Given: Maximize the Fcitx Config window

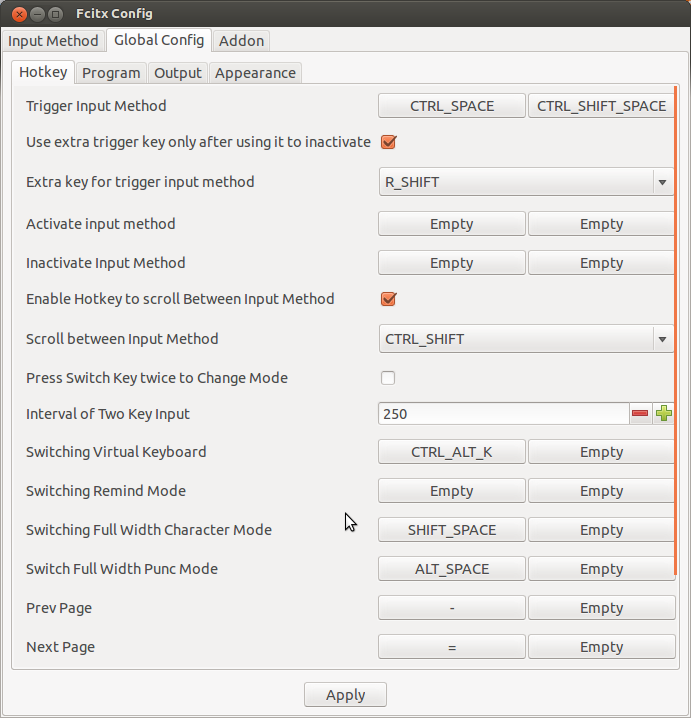Looking at the screenshot, I should pos(55,14).
